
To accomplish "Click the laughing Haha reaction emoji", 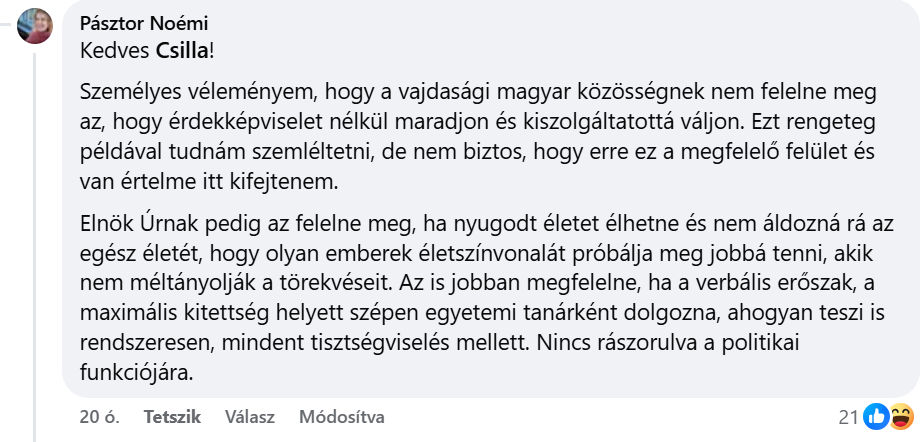I will tap(899, 416).
